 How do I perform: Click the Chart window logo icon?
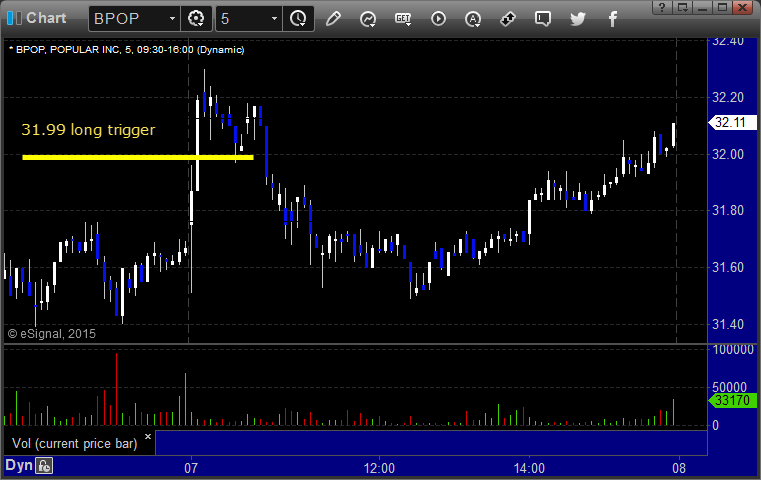click(14, 18)
